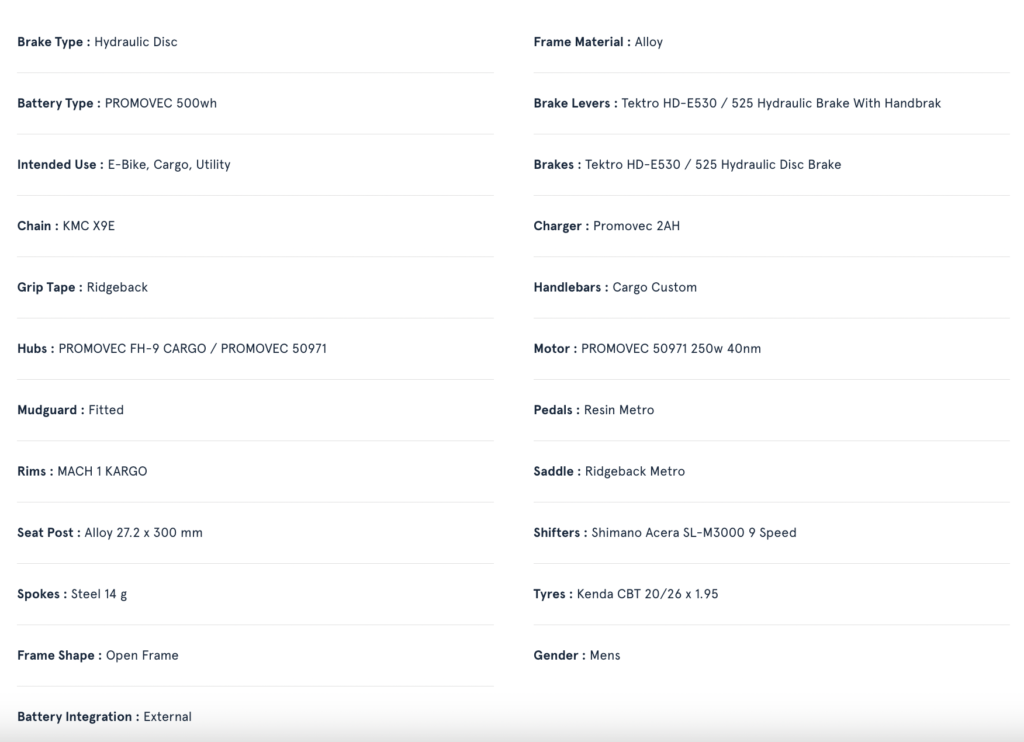Click the Shifters Shimano Acera entry

tap(665, 533)
